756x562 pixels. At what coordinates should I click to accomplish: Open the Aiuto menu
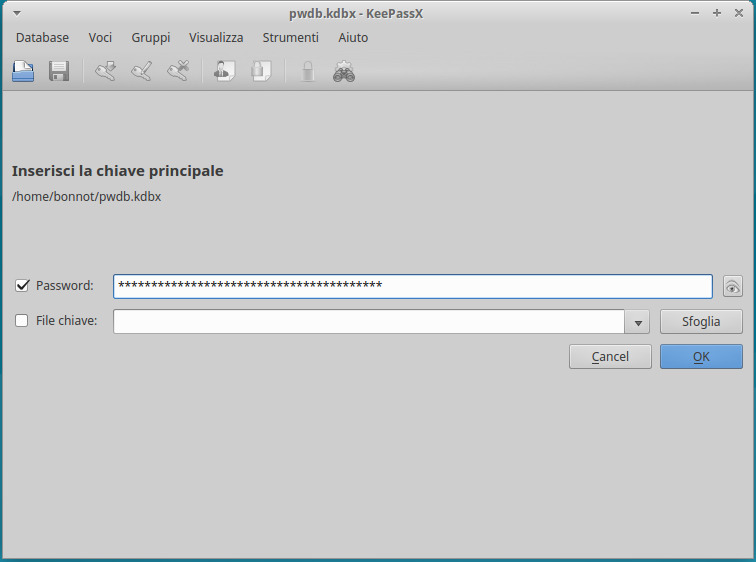click(353, 38)
